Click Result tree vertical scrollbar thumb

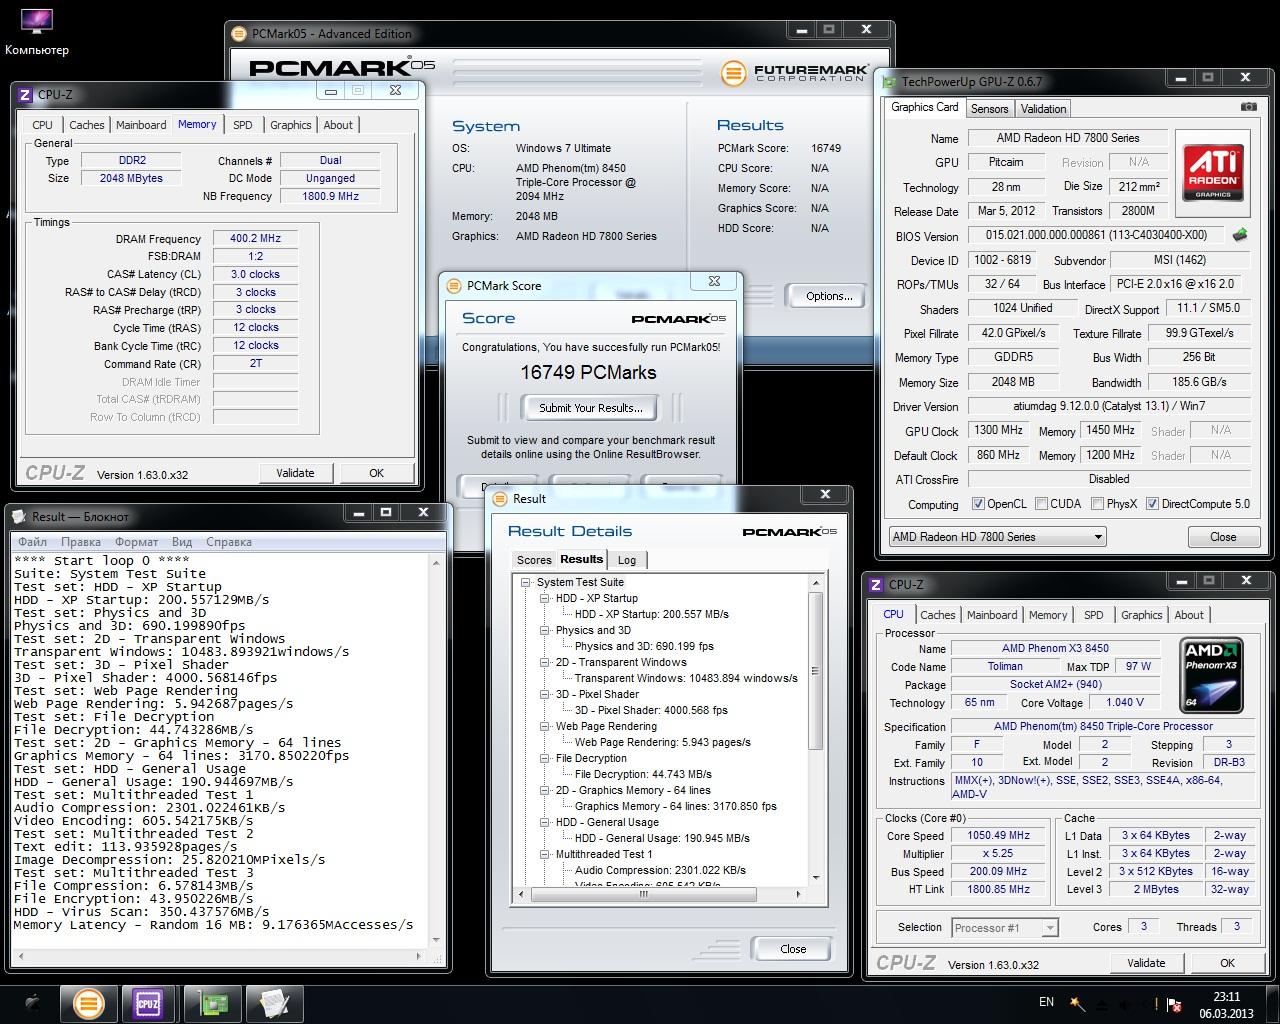[x=815, y=671]
